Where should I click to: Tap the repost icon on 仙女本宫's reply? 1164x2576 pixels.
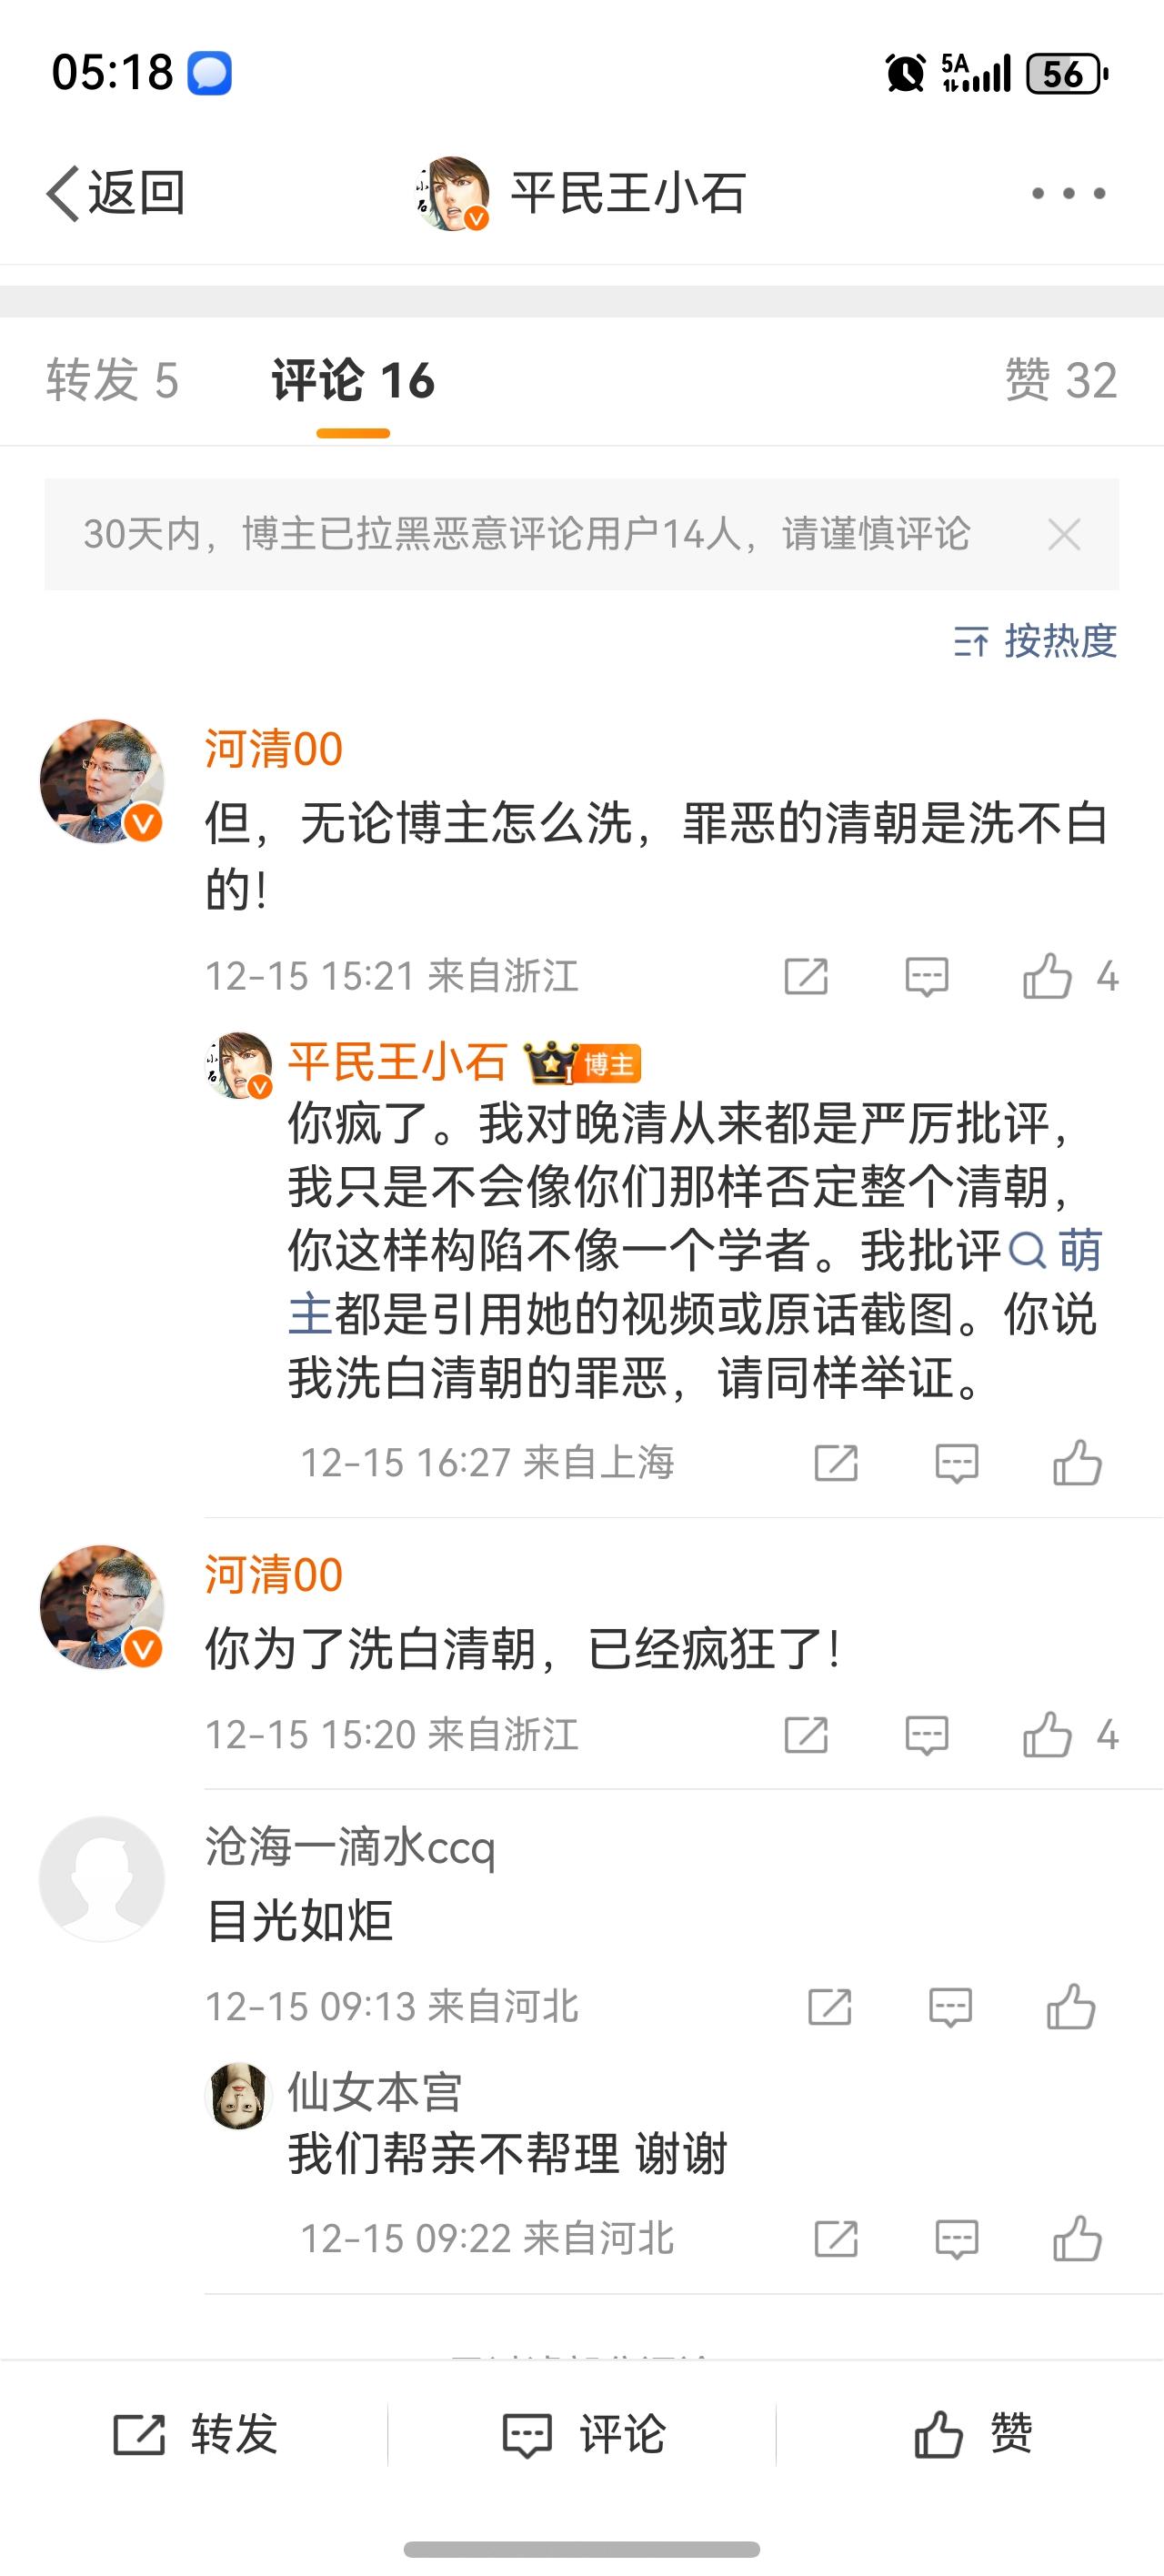point(840,2239)
